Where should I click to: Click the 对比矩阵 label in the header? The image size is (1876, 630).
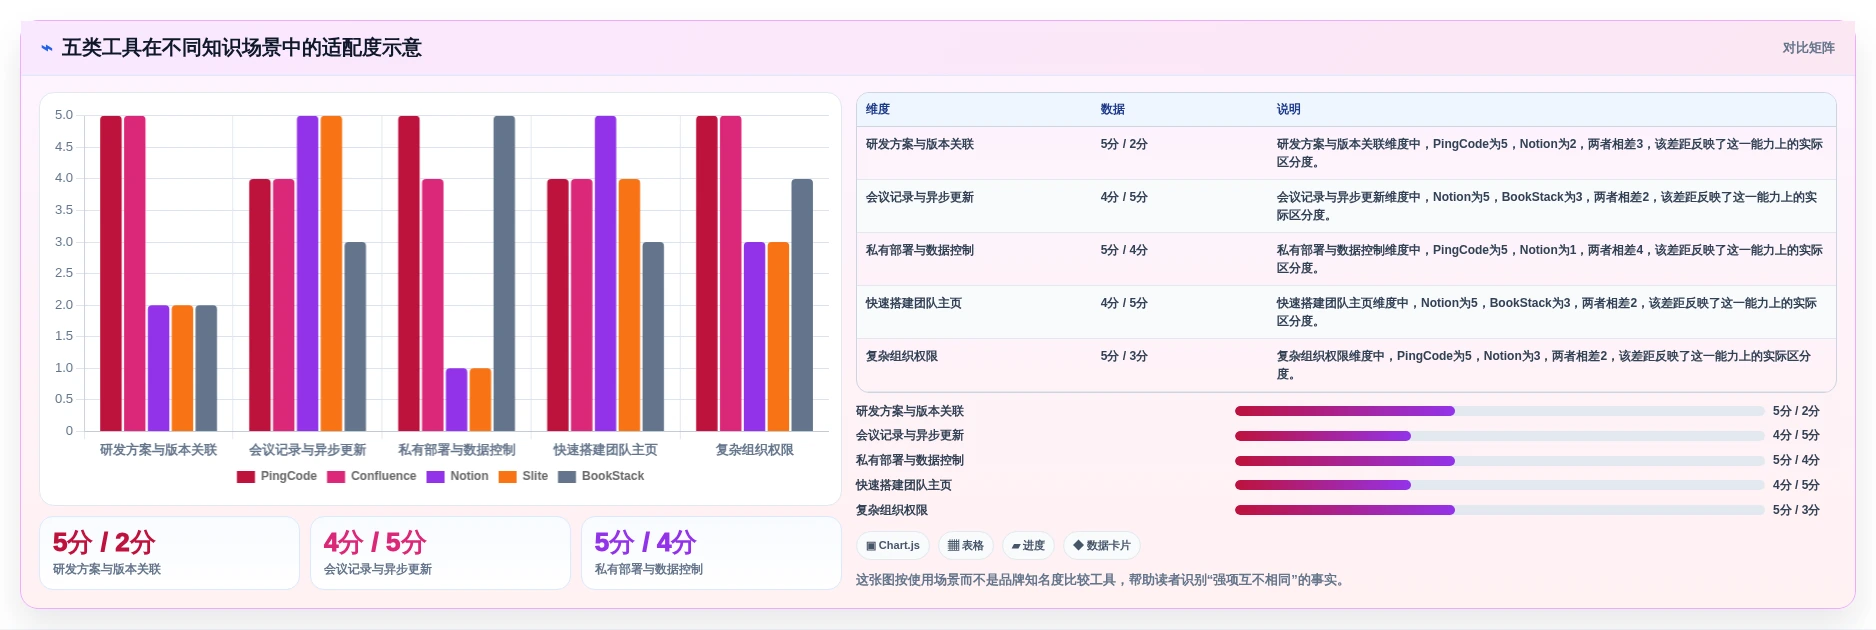point(1808,48)
